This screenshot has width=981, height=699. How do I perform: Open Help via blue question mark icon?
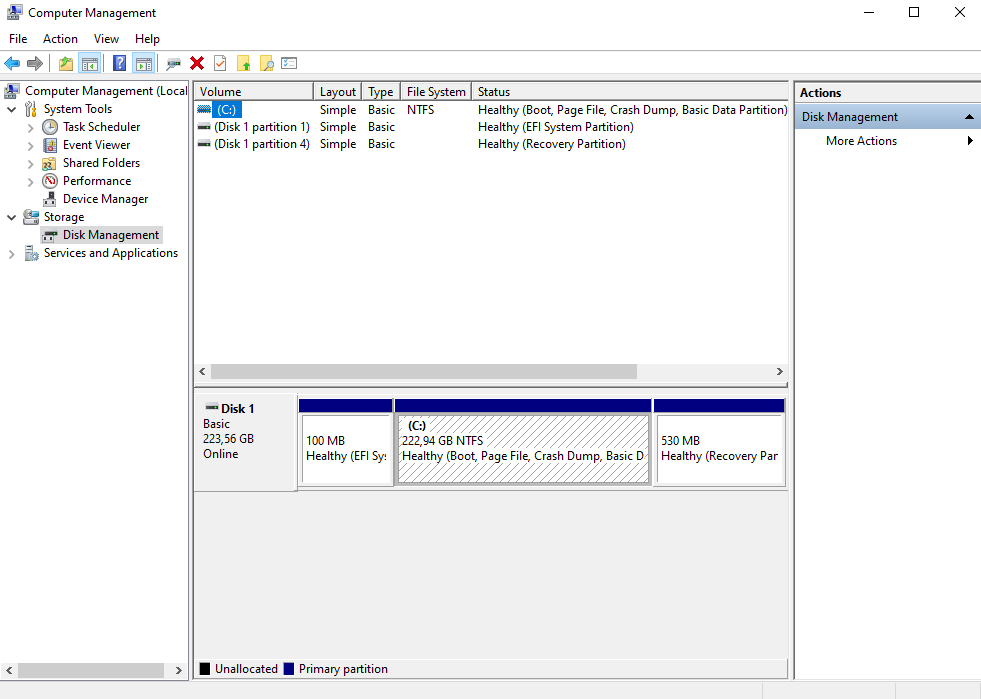point(119,64)
